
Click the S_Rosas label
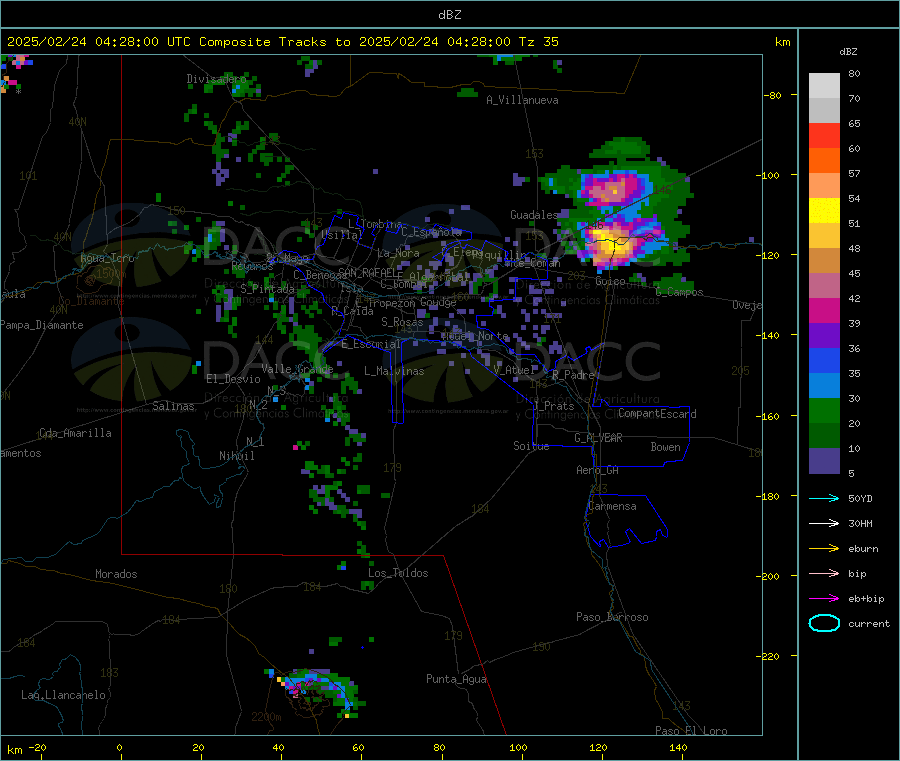pos(402,322)
